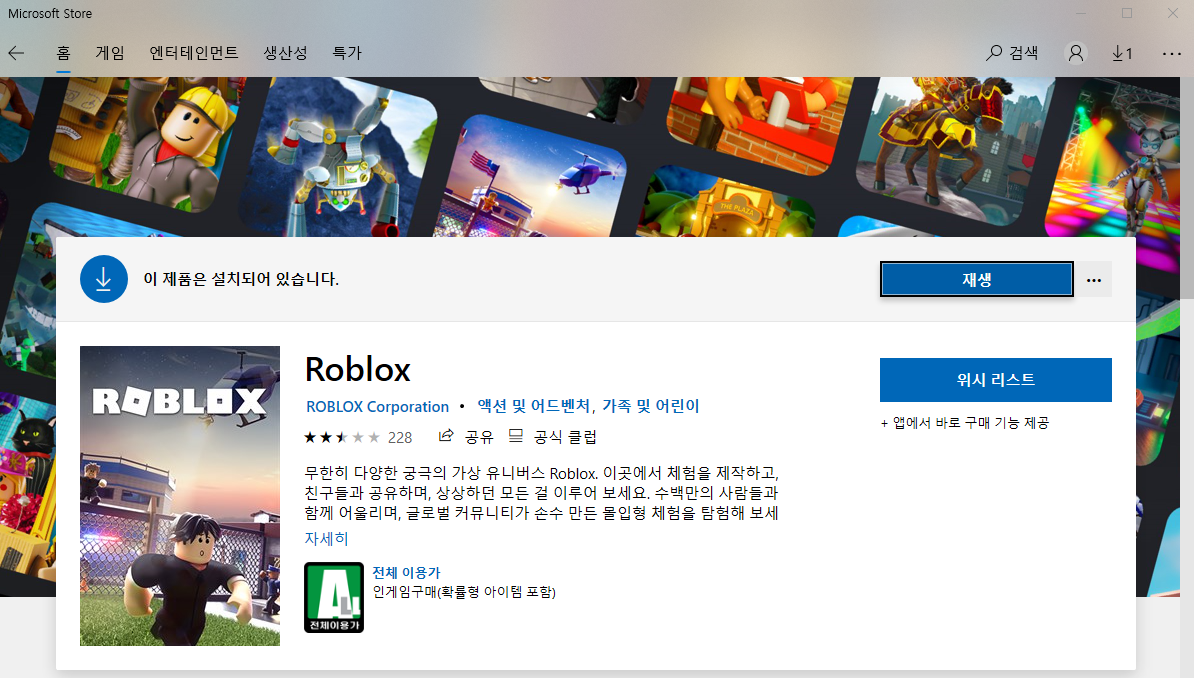Image resolution: width=1194 pixels, height=678 pixels.
Task: Open more options beside 재생 button
Action: pyautogui.click(x=1094, y=280)
